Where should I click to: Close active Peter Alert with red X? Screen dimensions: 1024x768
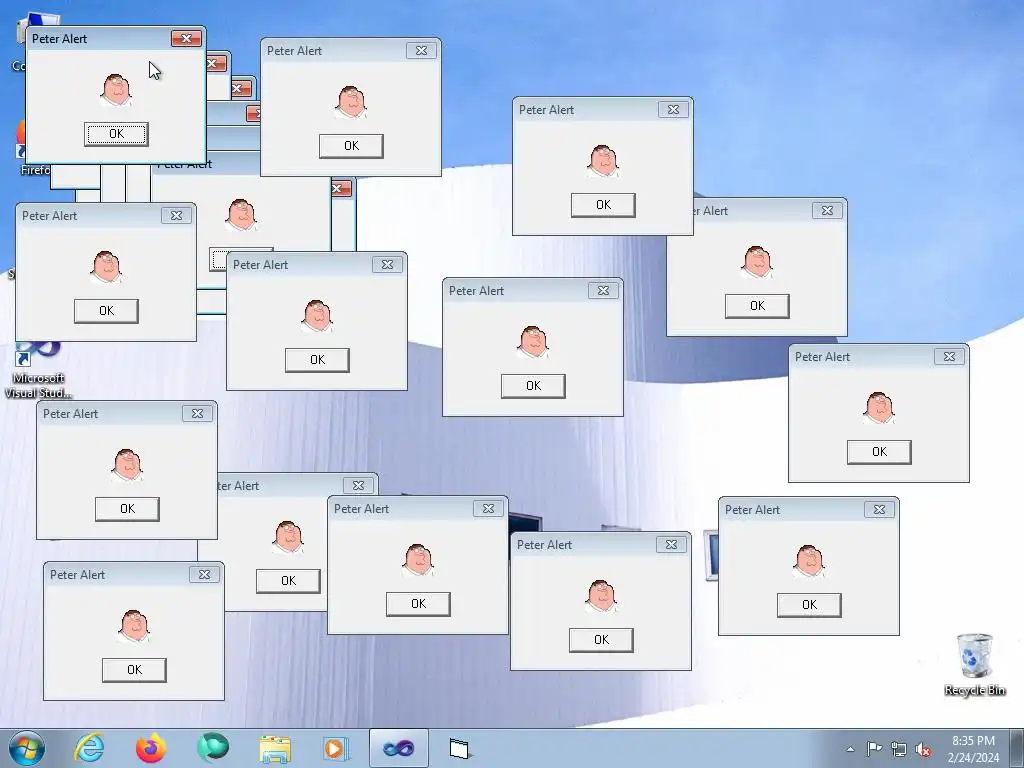pos(186,39)
